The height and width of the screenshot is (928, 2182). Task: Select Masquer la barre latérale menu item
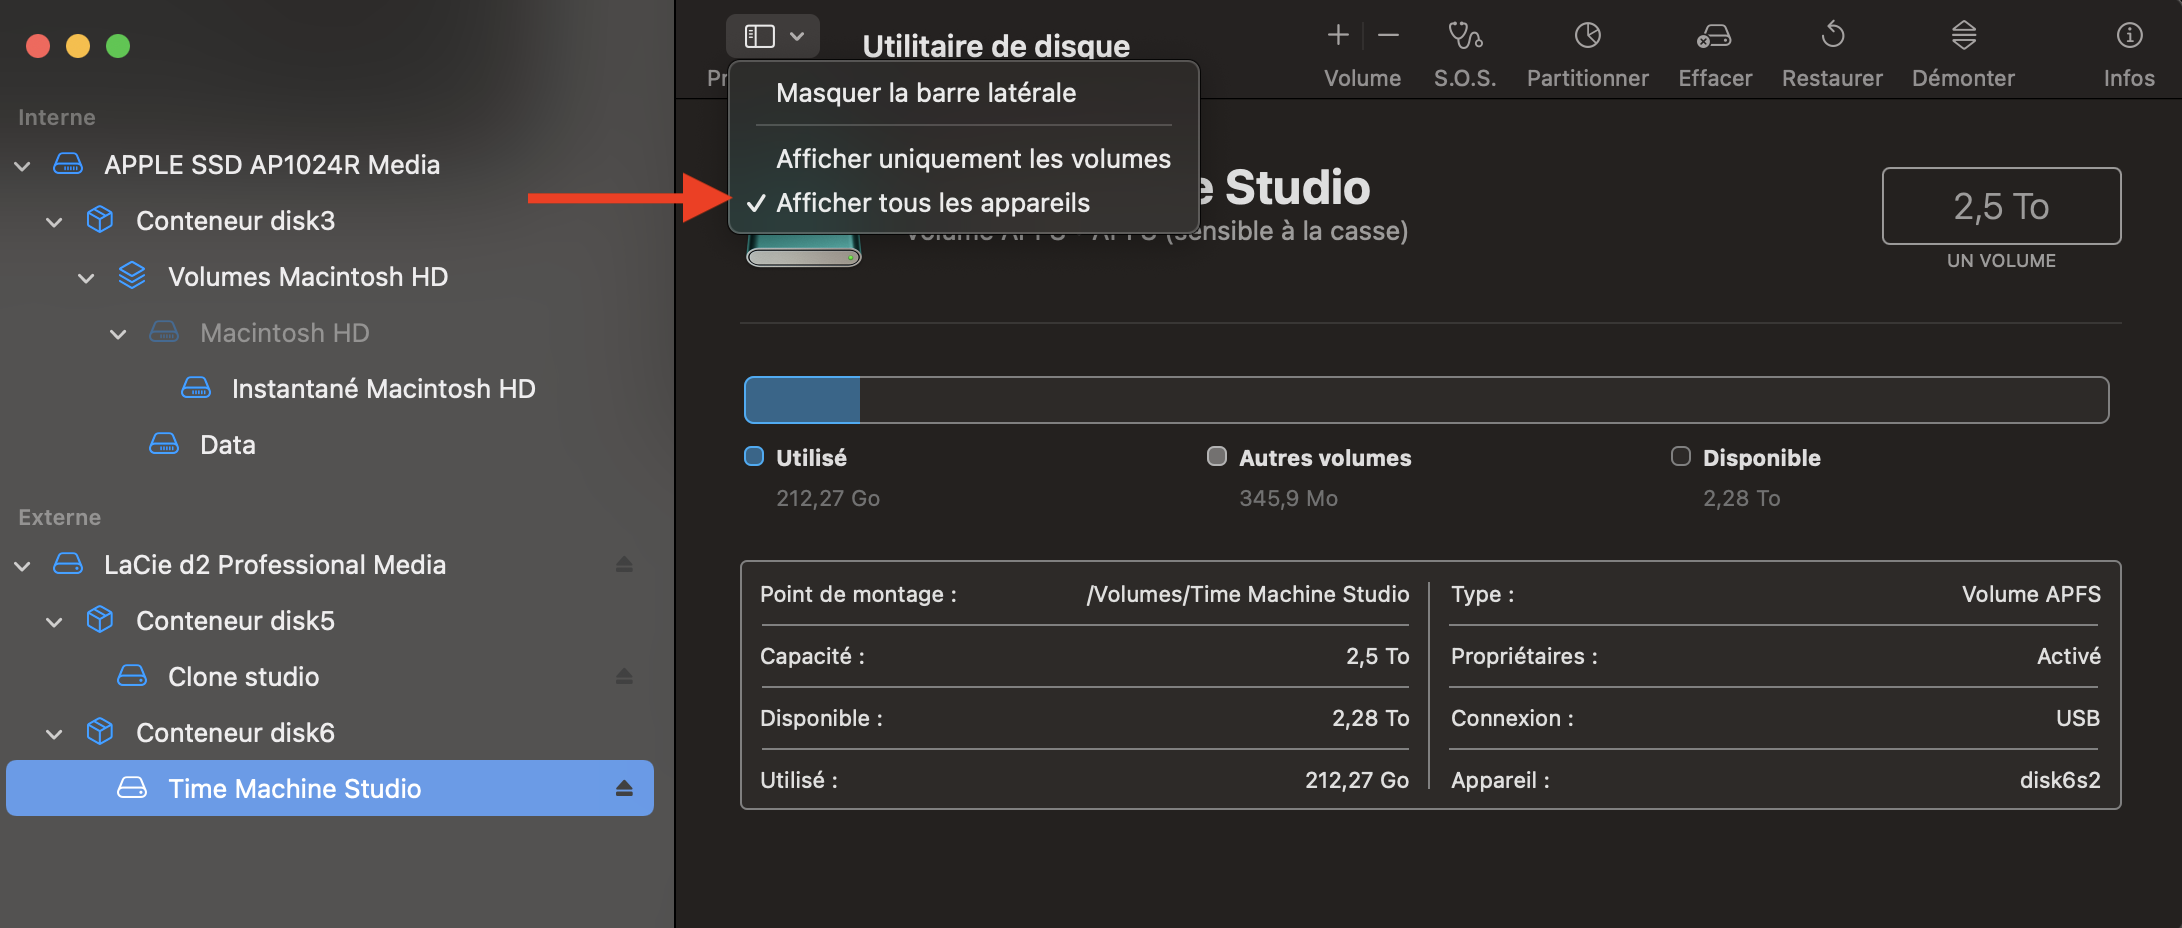[925, 93]
